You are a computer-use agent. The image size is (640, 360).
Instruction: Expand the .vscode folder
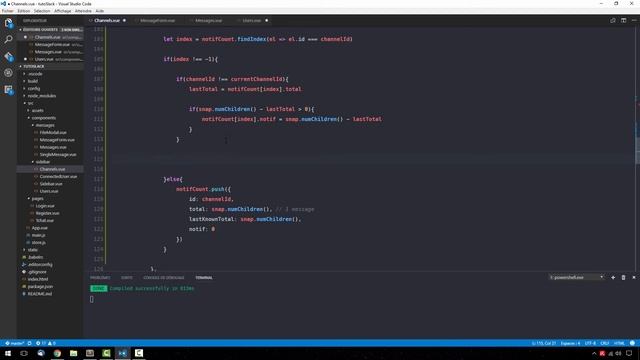35,74
